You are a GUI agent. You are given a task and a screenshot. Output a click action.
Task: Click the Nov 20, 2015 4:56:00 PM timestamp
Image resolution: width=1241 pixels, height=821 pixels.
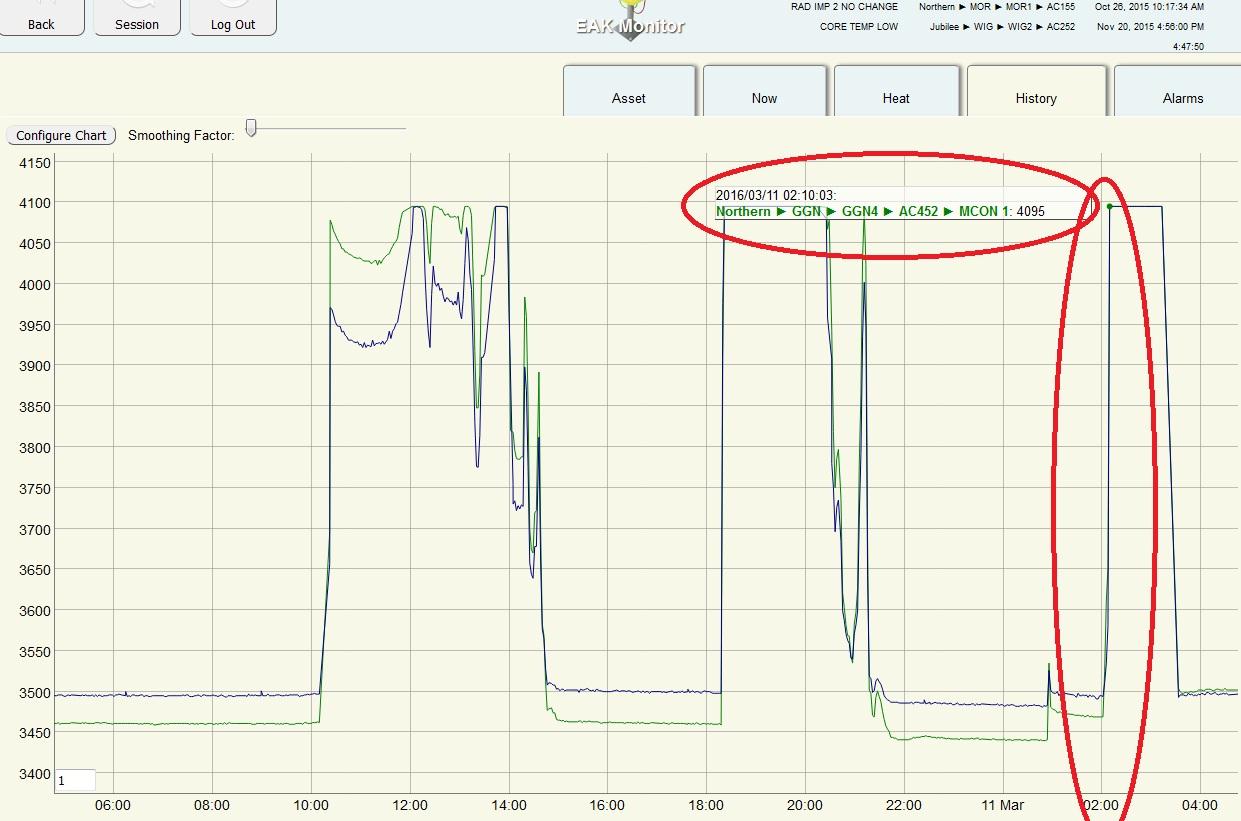tap(1151, 27)
